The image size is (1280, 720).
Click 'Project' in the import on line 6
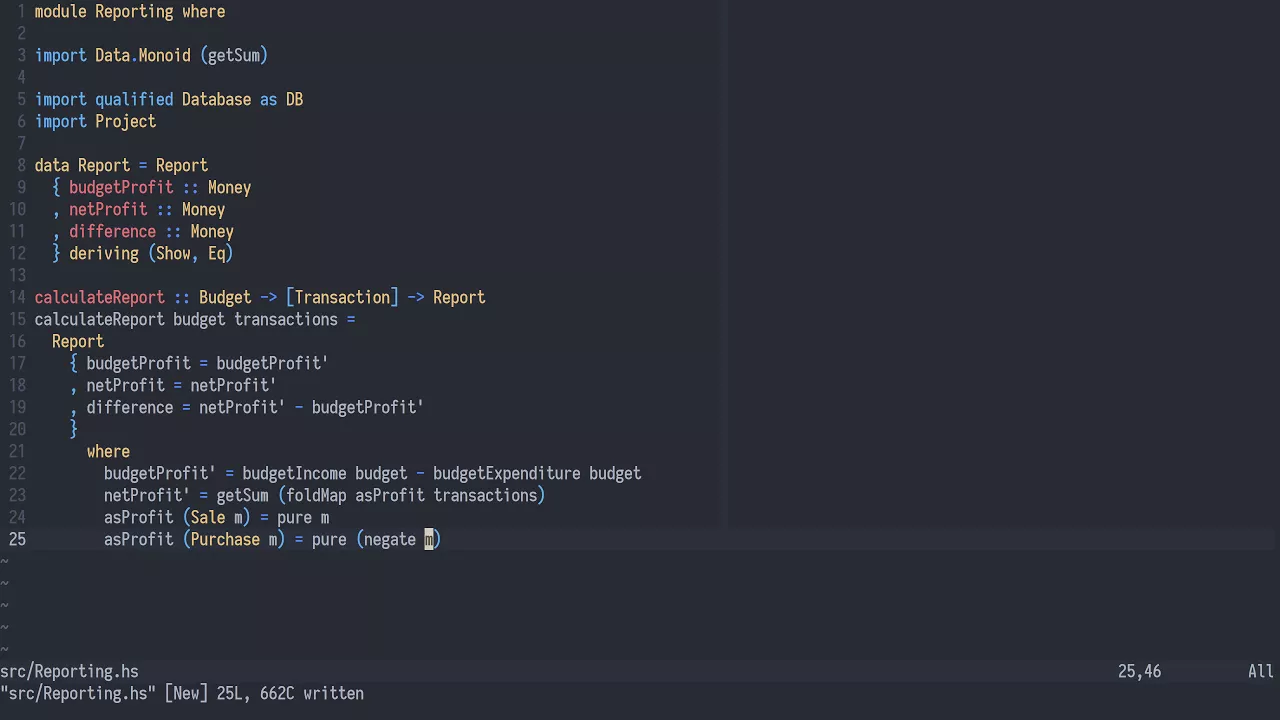[125, 122]
